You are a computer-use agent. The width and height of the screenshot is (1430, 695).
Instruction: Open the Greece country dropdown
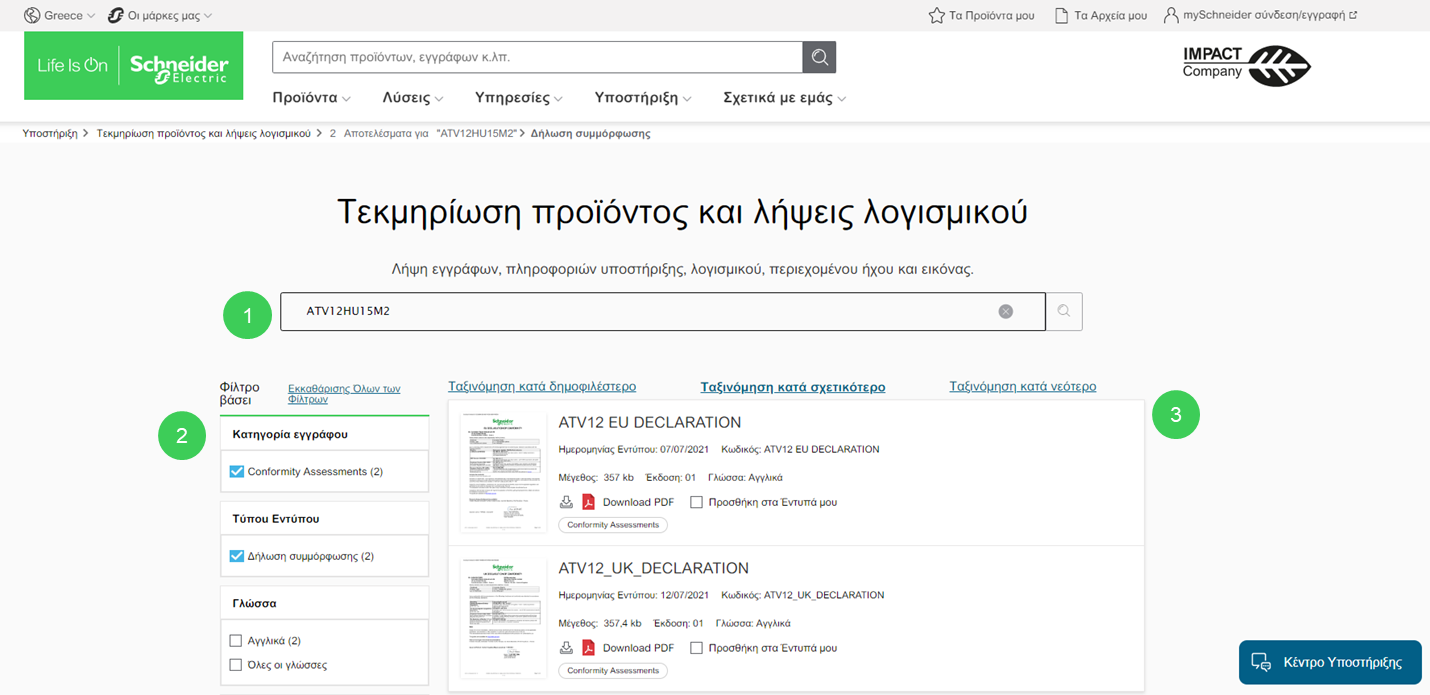pyautogui.click(x=59, y=15)
